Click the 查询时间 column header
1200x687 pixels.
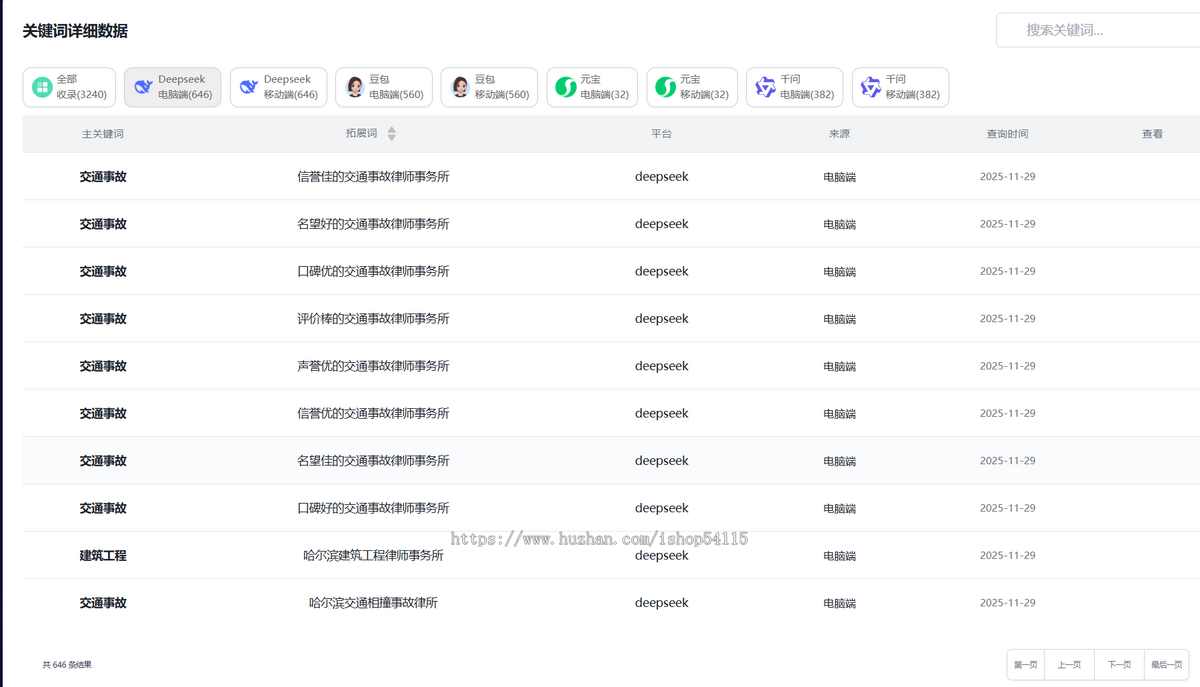(1007, 134)
